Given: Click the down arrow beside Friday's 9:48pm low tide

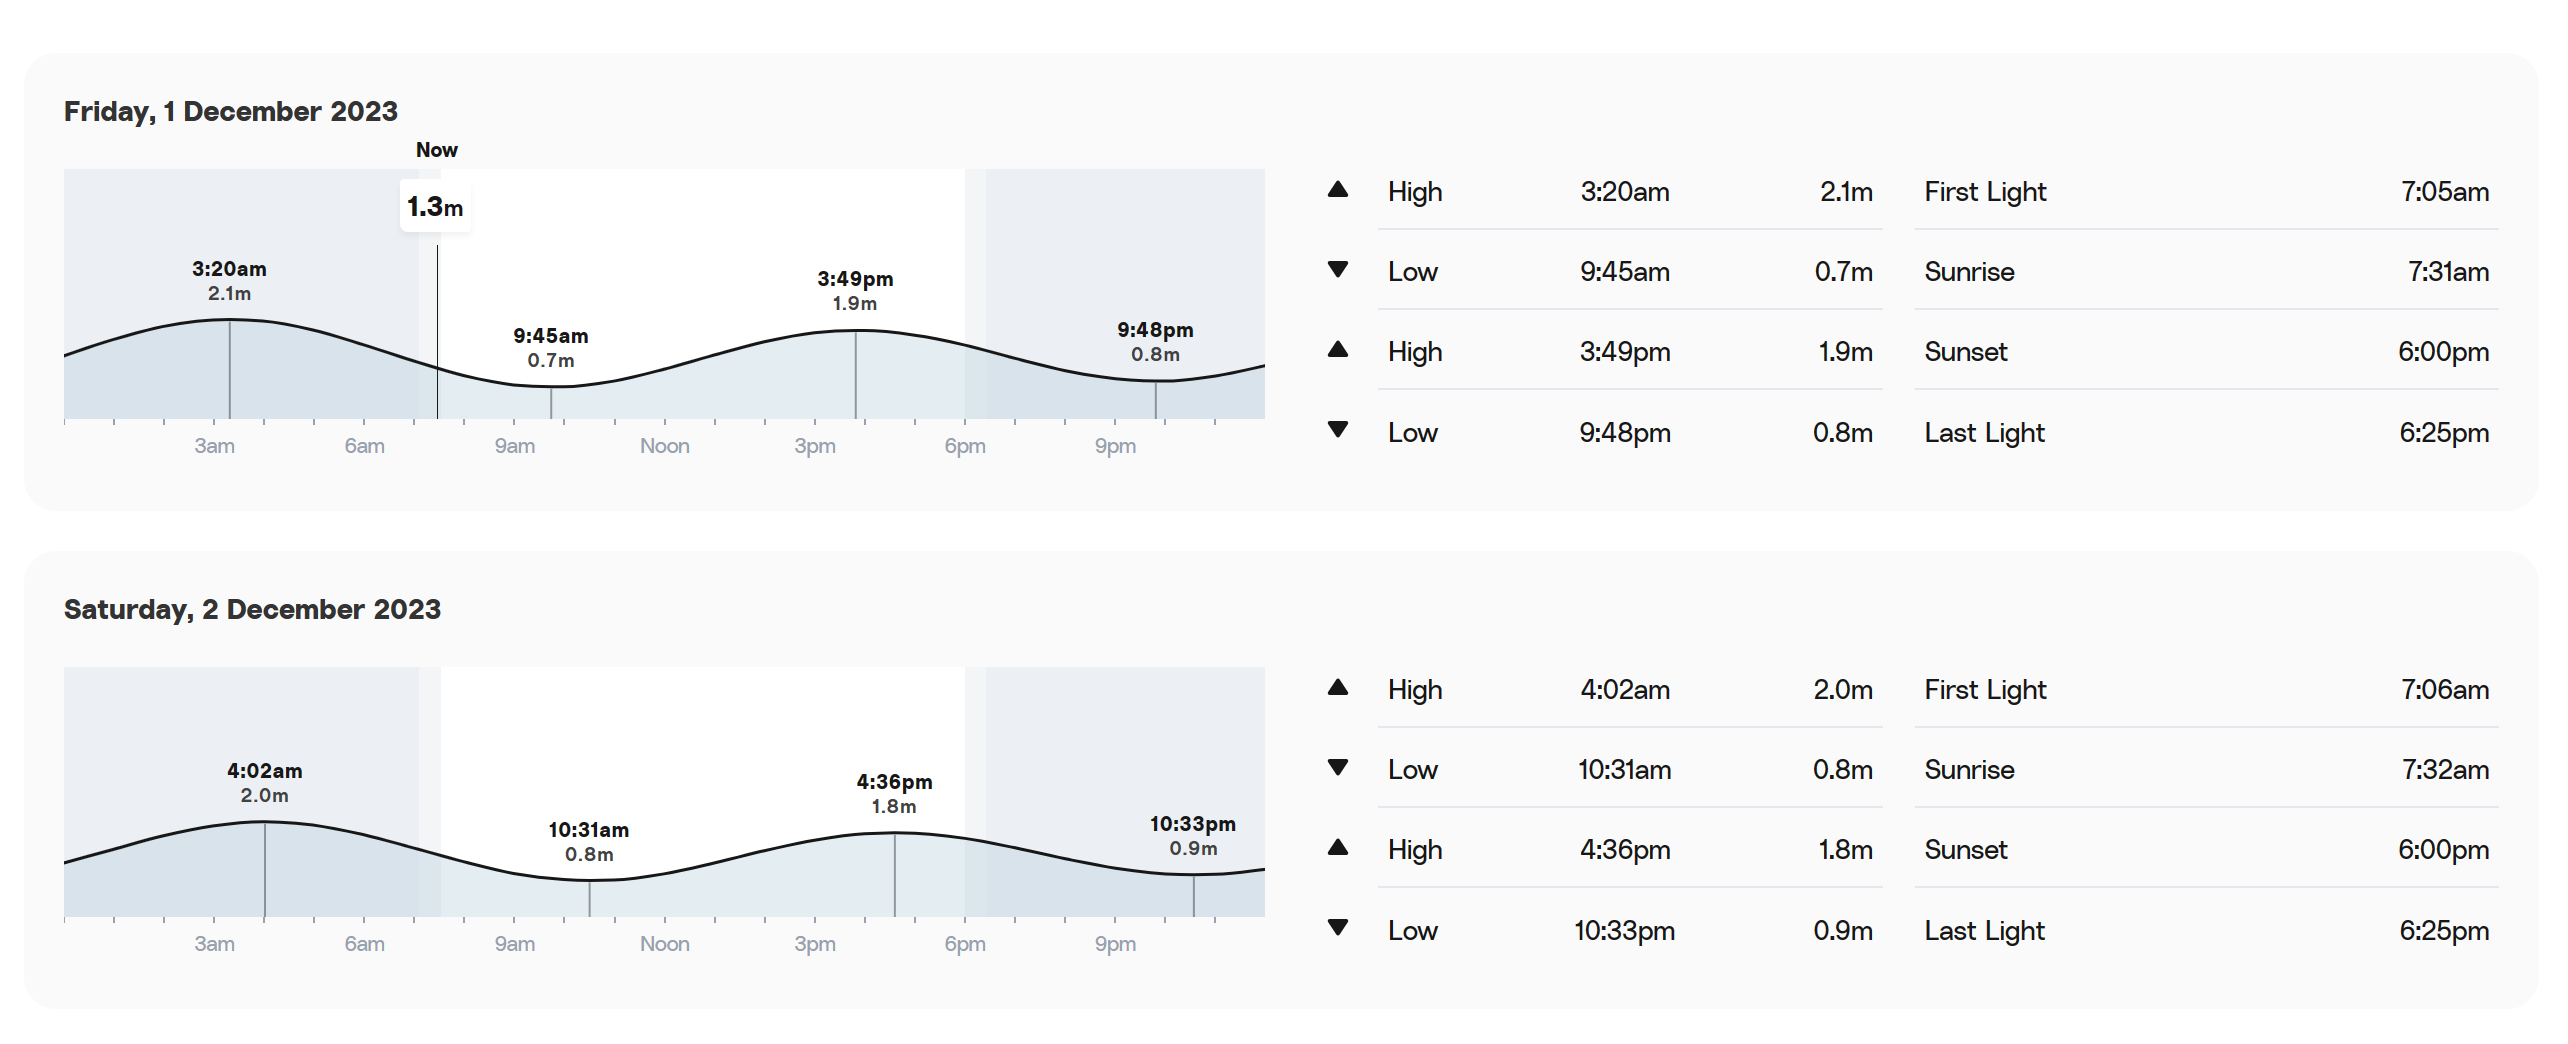Looking at the screenshot, I should click(x=1338, y=430).
